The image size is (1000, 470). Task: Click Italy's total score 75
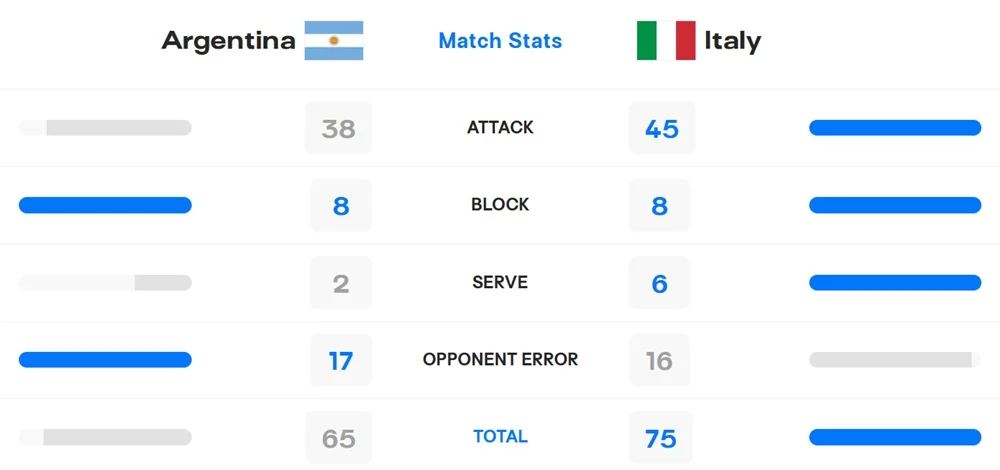(661, 438)
